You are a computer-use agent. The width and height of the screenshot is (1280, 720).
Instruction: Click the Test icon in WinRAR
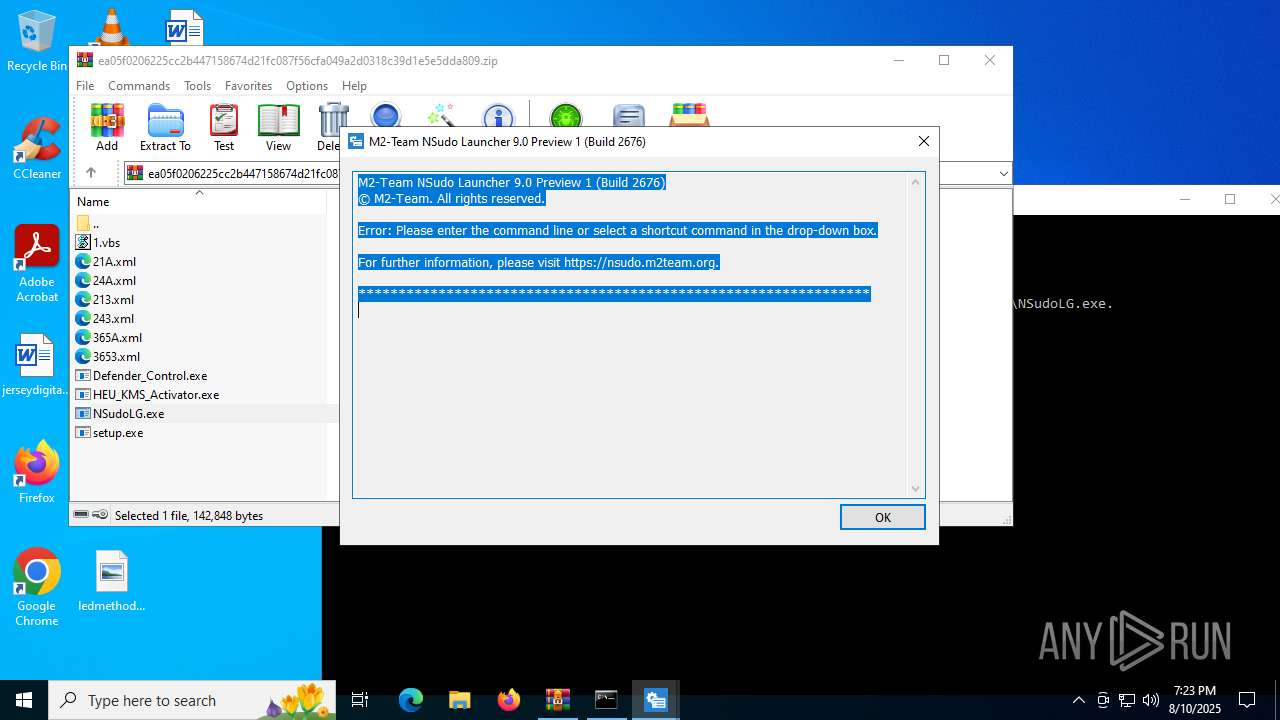tap(224, 128)
